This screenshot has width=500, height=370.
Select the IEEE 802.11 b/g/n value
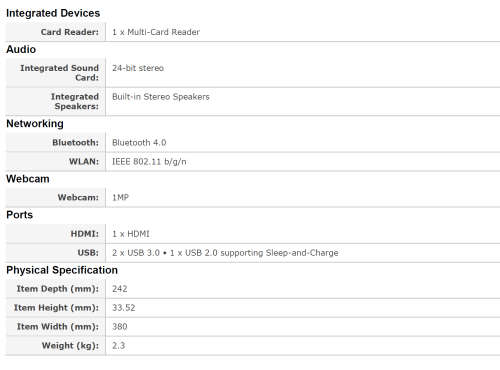(x=149, y=162)
